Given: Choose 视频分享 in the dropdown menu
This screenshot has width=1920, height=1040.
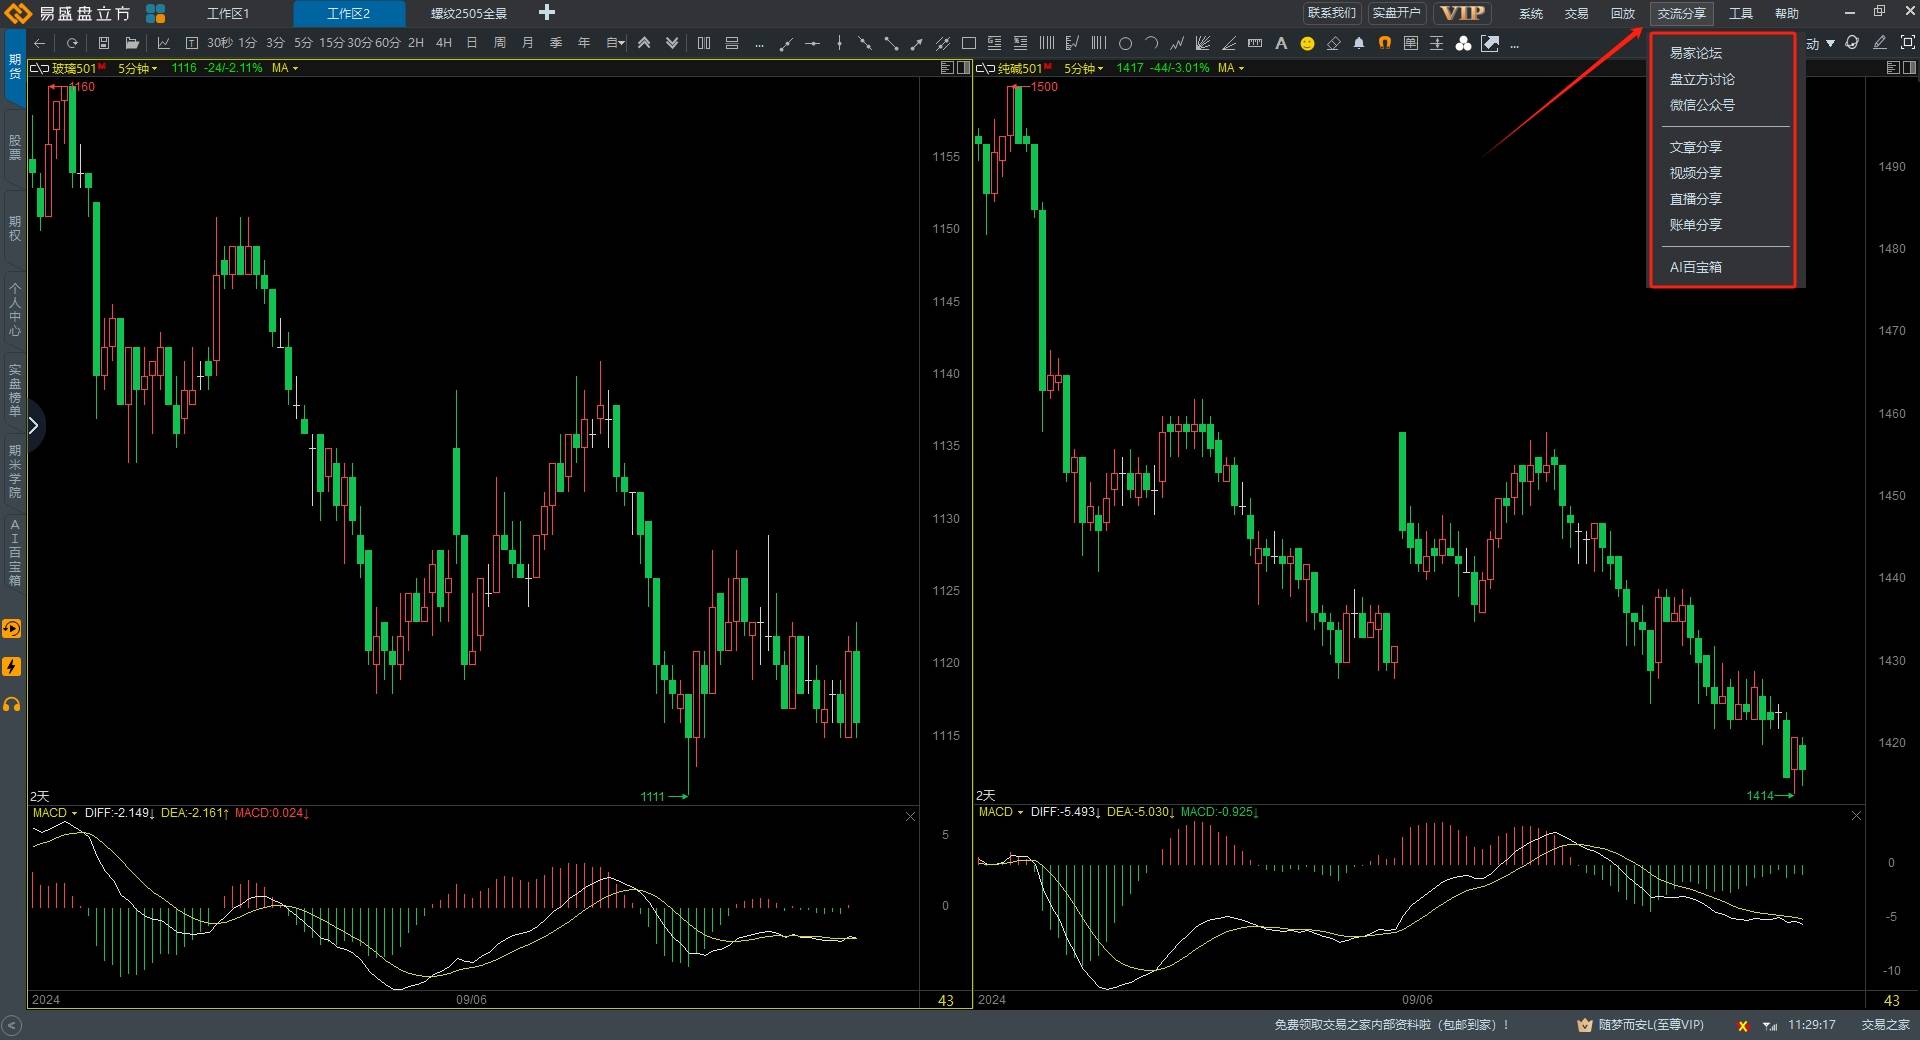Looking at the screenshot, I should pos(1695,173).
